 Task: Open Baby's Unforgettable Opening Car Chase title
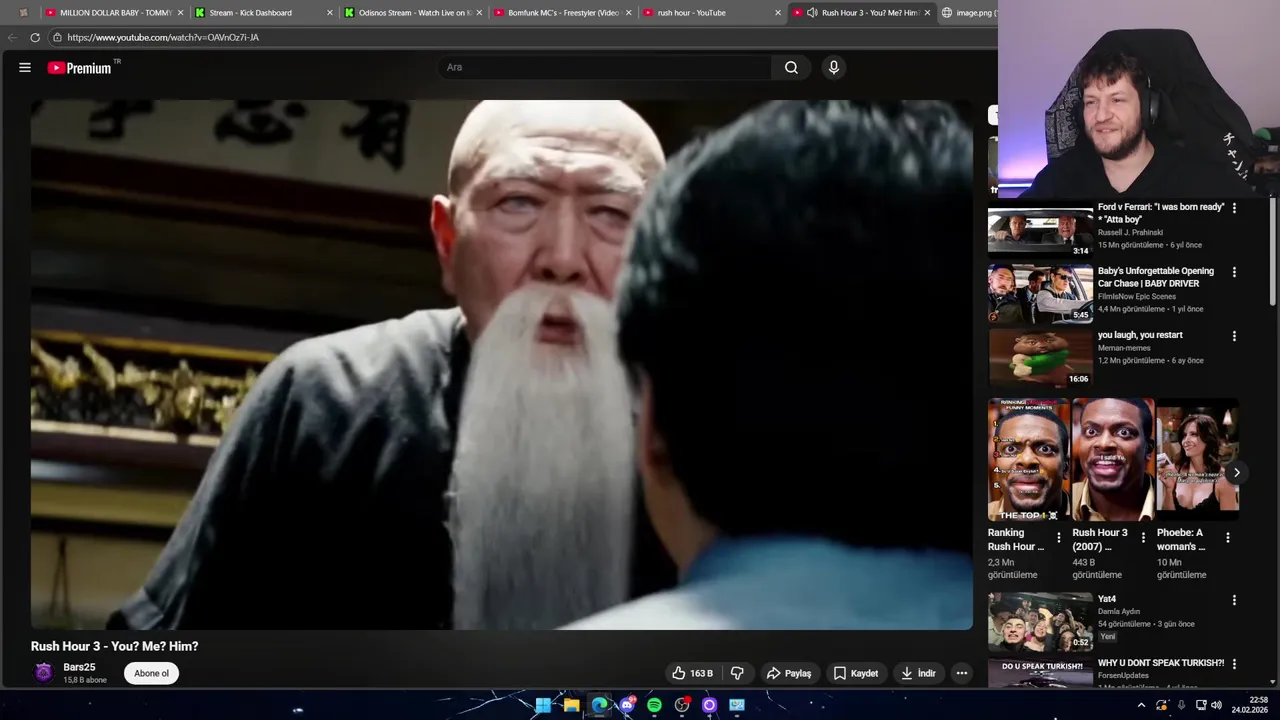[x=1156, y=277]
